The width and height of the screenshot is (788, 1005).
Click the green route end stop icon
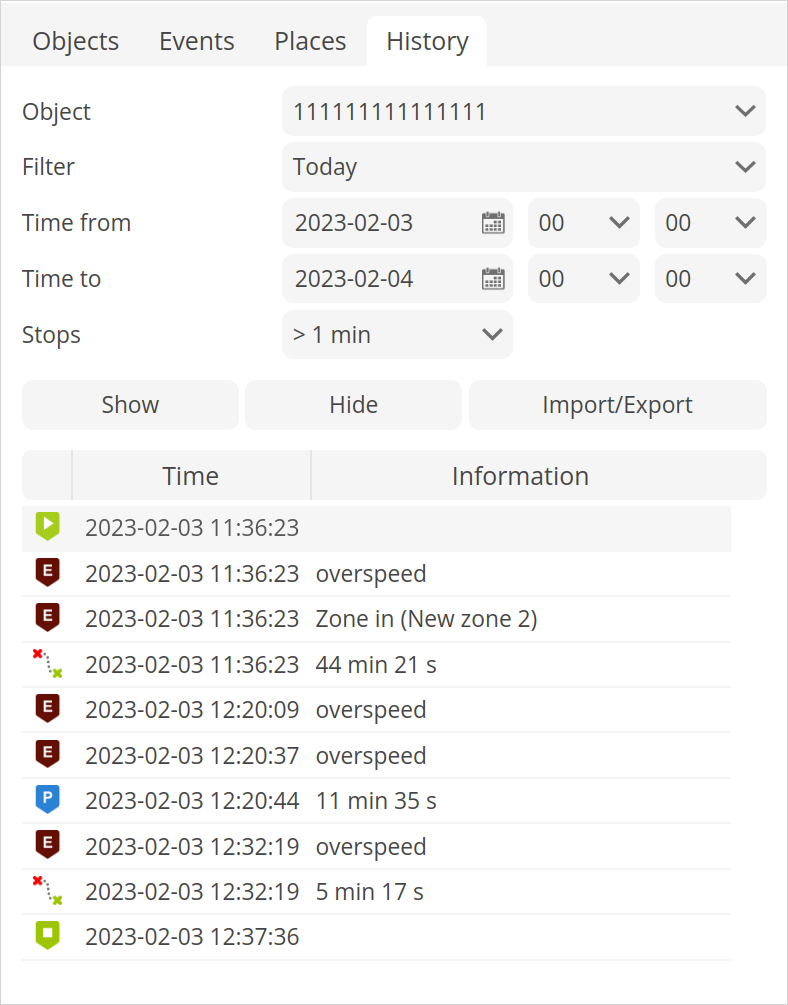[x=47, y=936]
